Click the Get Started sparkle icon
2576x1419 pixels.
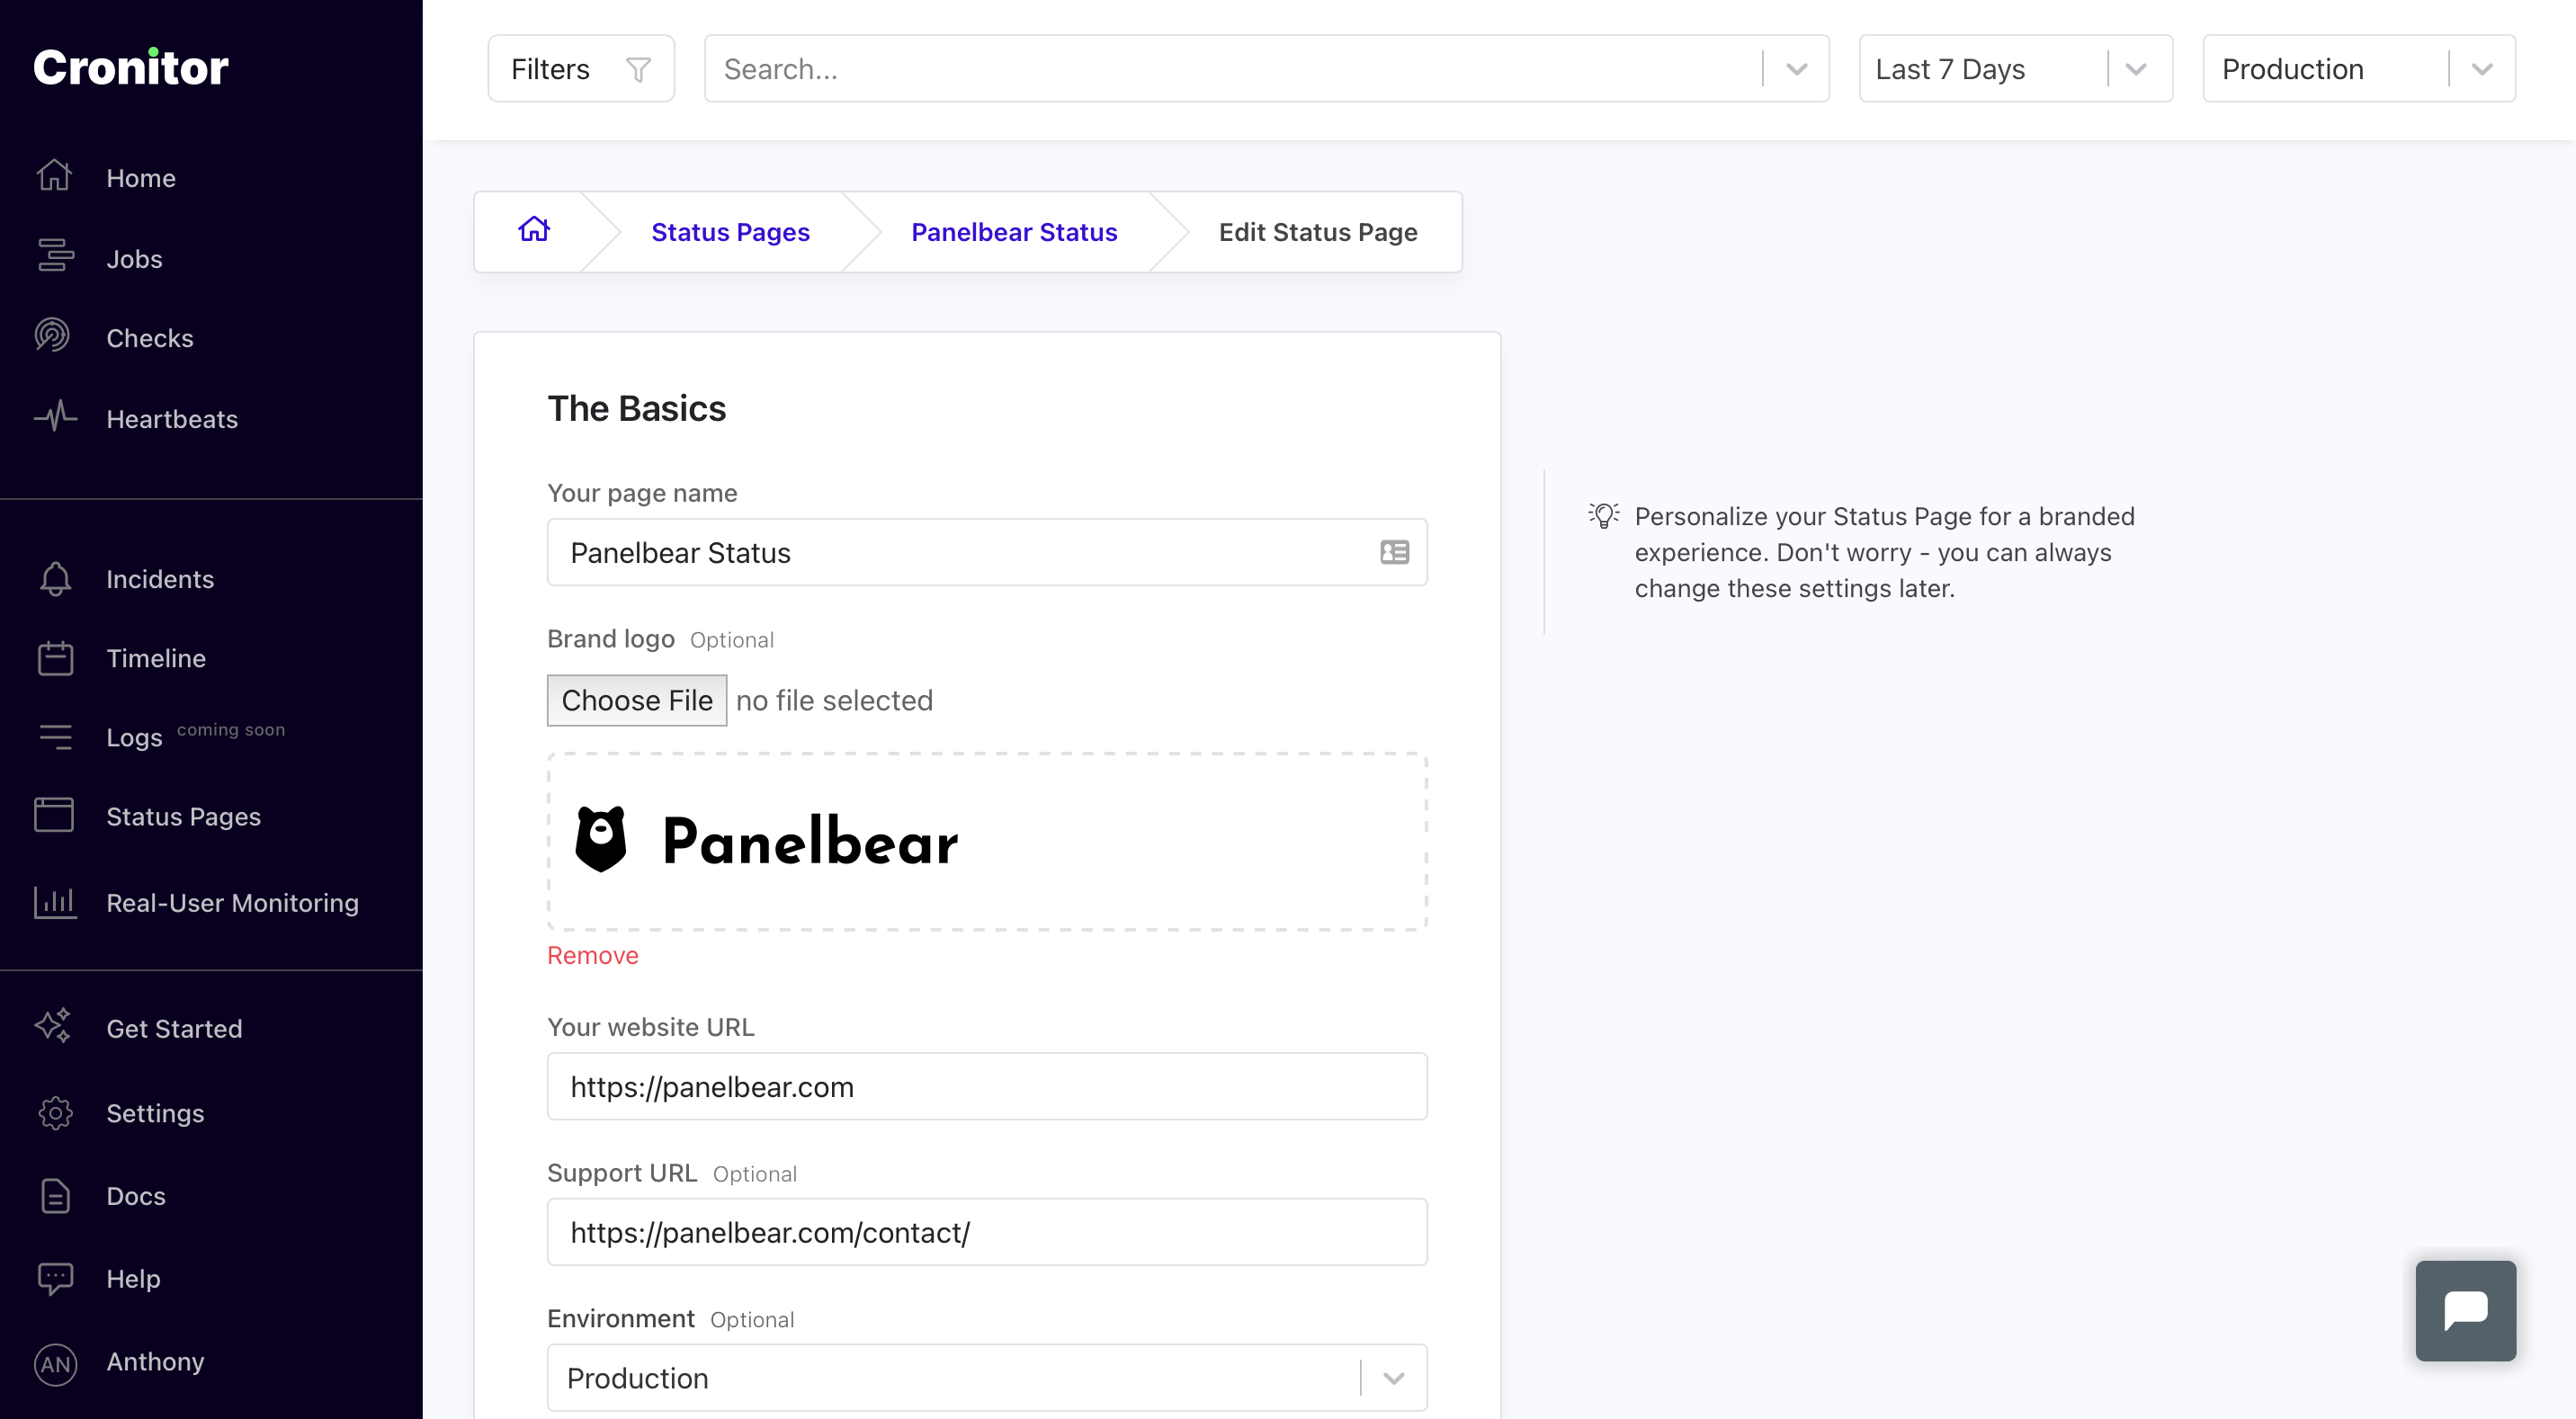tap(54, 1027)
